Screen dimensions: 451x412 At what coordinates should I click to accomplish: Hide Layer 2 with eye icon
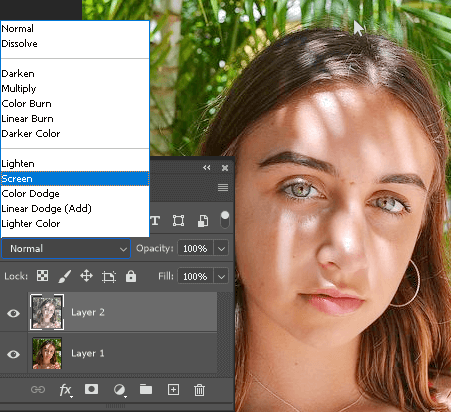click(x=13, y=313)
